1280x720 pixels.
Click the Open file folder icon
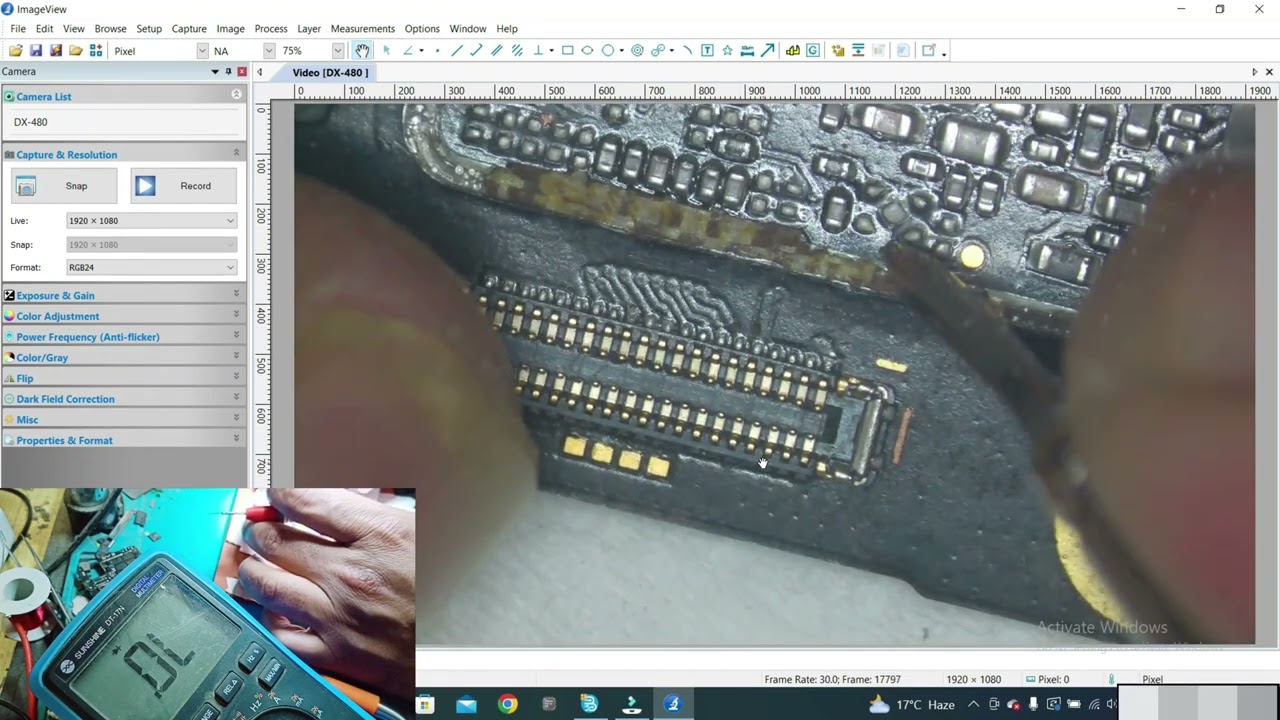(x=15, y=50)
